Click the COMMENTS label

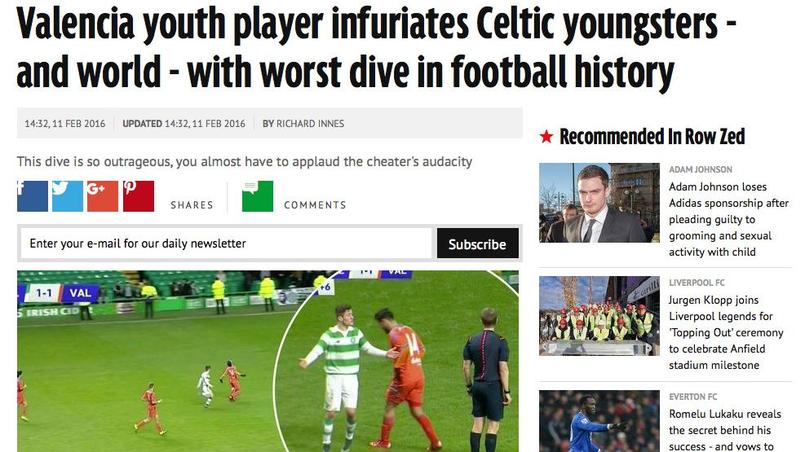click(315, 205)
